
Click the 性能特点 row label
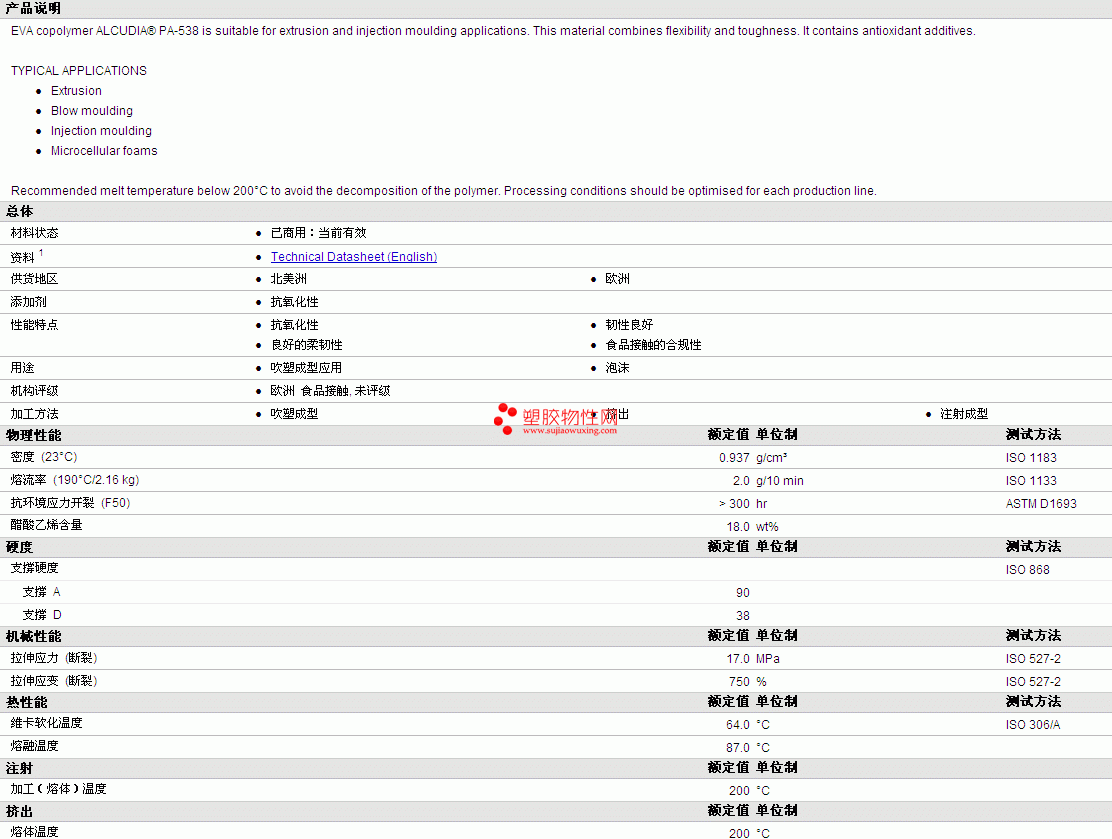[34, 325]
